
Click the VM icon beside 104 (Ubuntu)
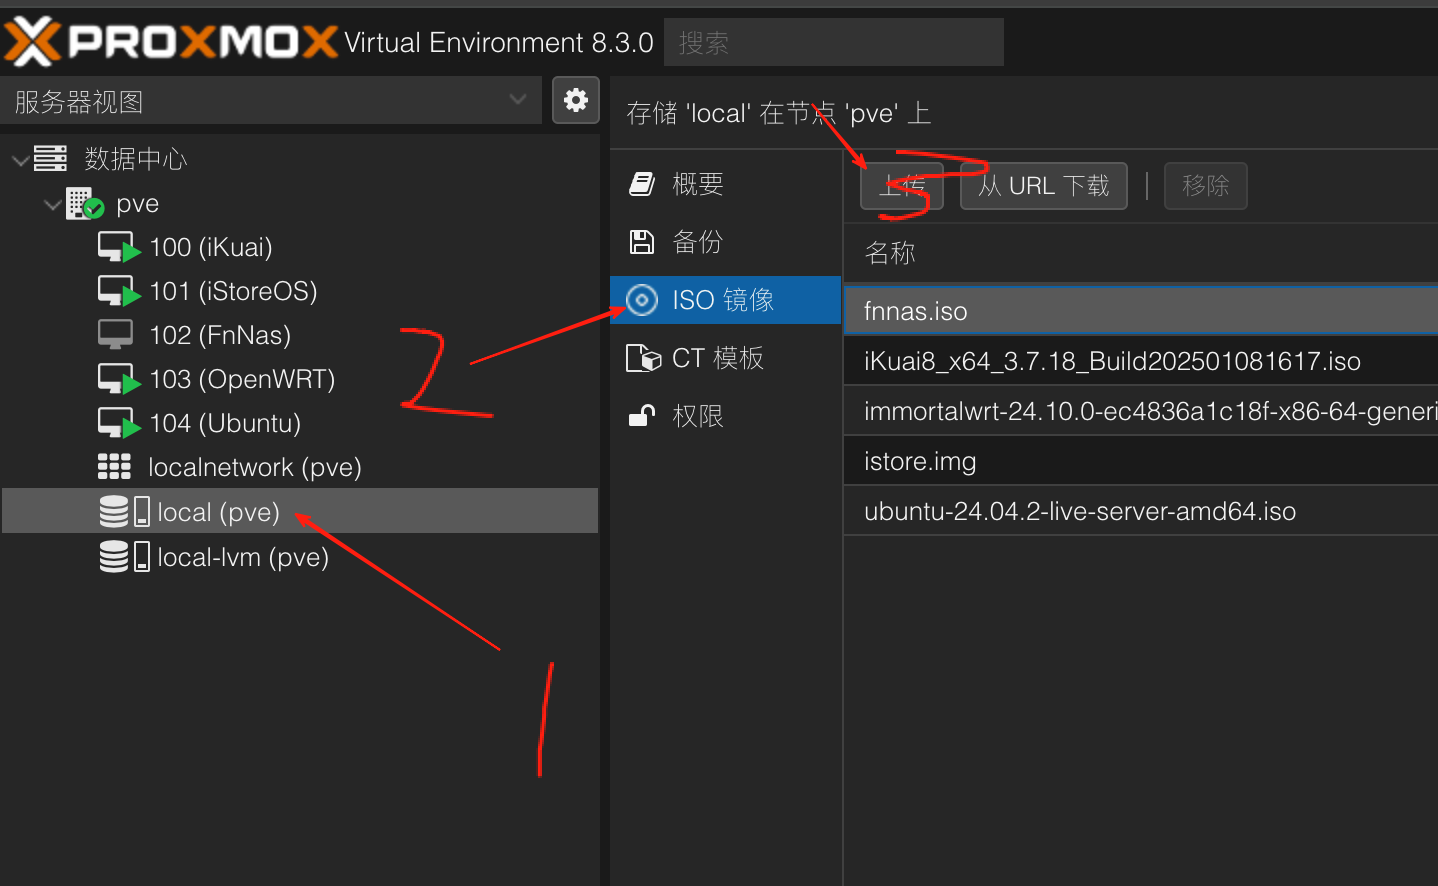coord(119,423)
